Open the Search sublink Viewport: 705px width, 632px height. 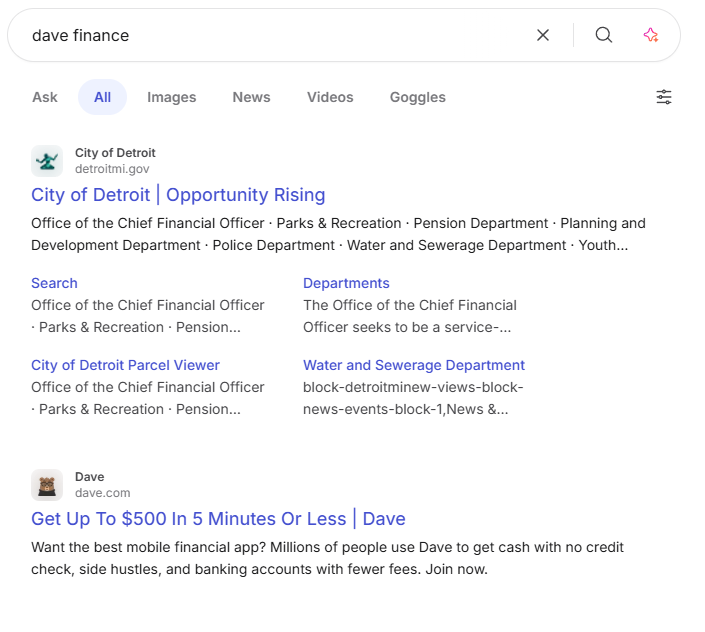tap(54, 283)
